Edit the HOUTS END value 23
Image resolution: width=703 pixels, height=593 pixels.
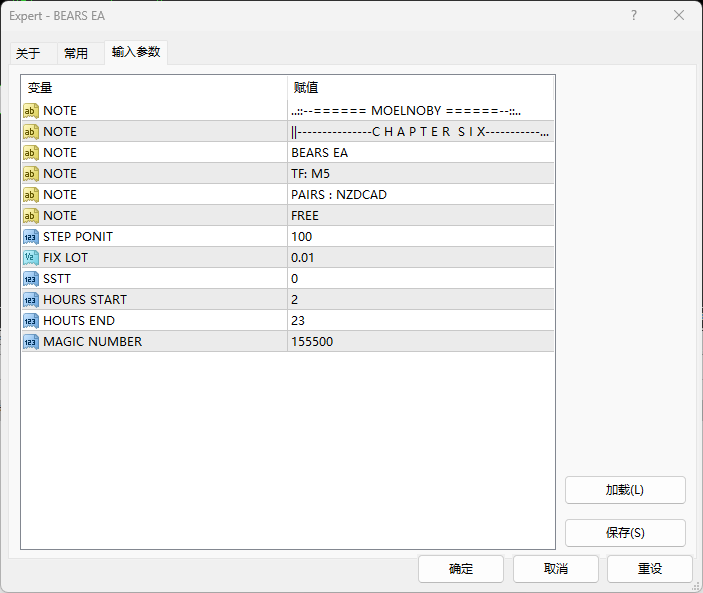[421, 321]
